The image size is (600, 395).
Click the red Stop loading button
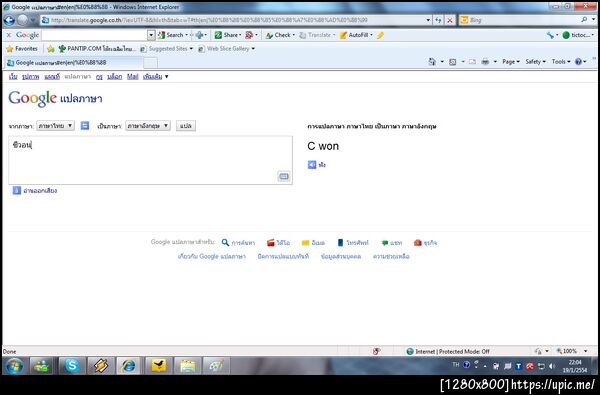tap(450, 20)
